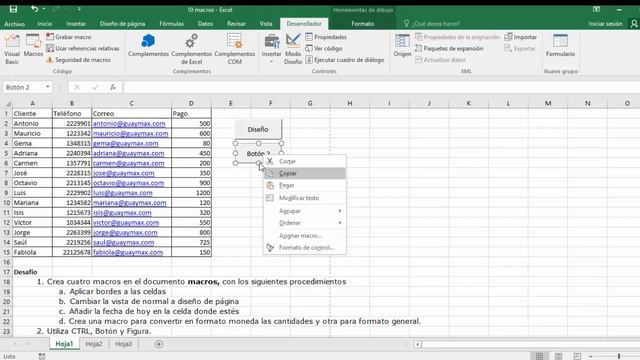Open victor@guaymax.com link
Screen dimensions: 640x360
(x=126, y=222)
